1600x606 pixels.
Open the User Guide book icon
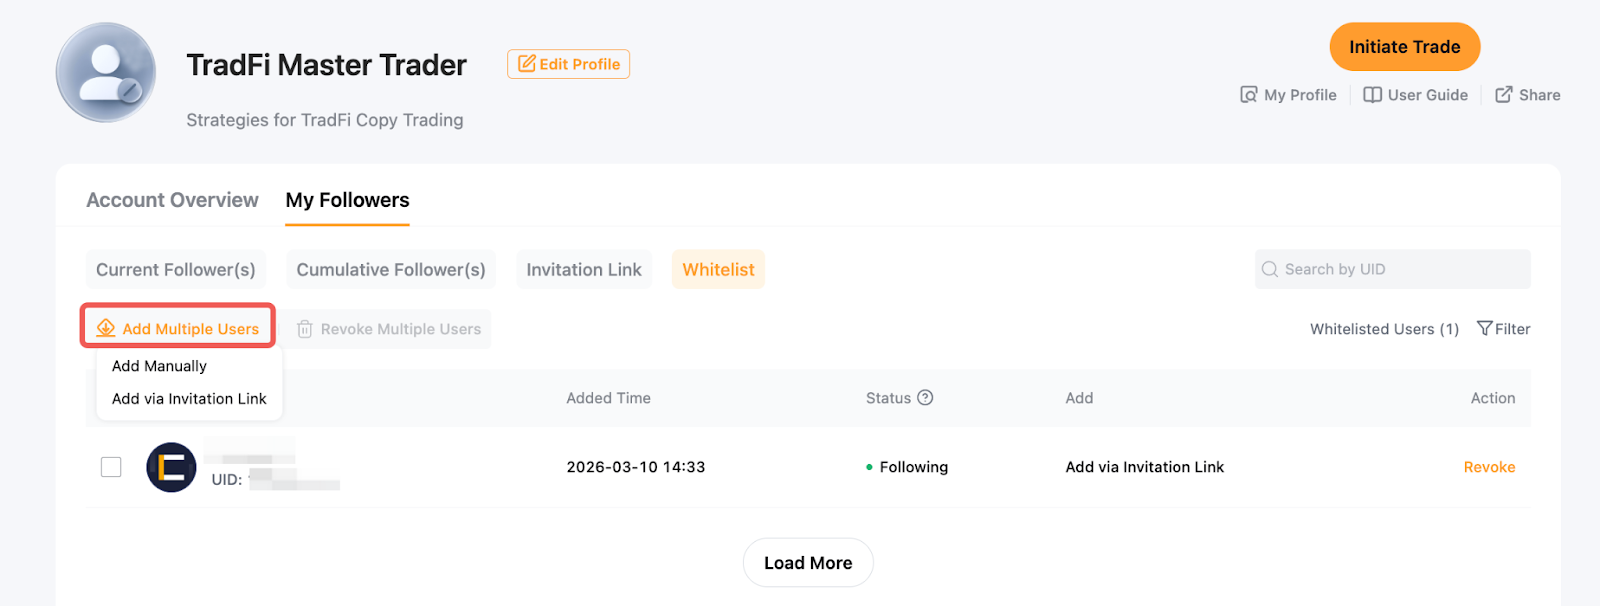point(1372,95)
